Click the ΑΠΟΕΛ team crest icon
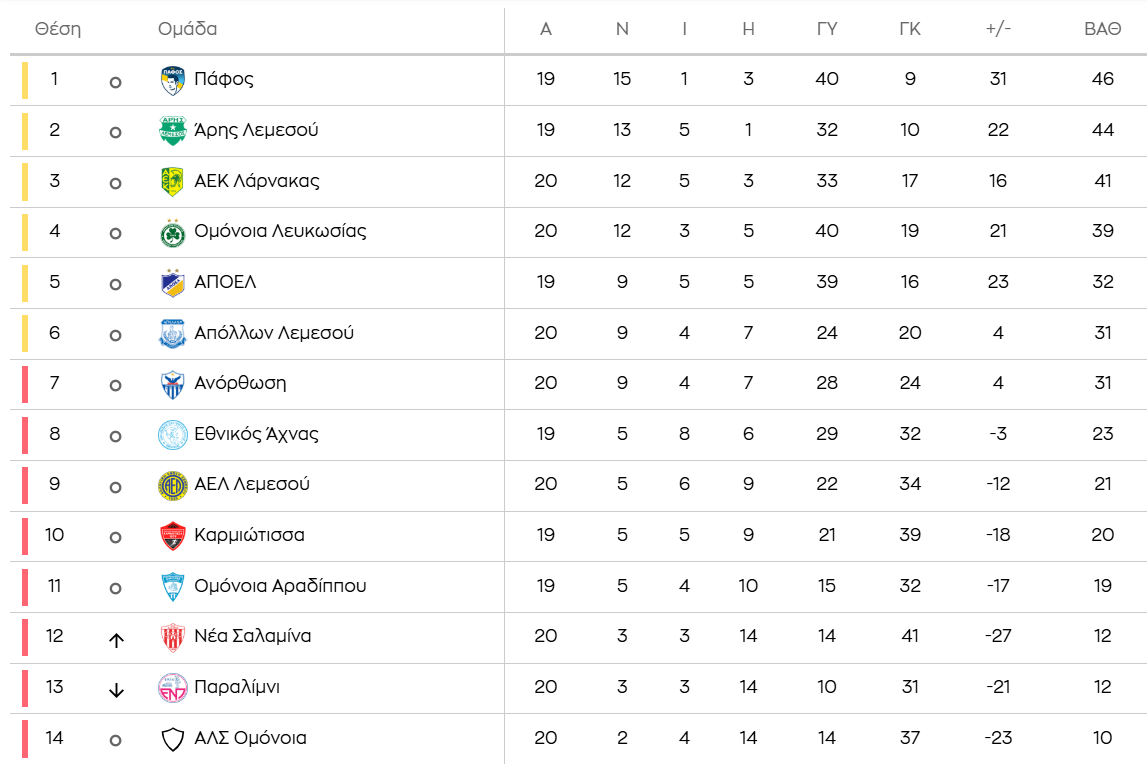 pos(173,283)
